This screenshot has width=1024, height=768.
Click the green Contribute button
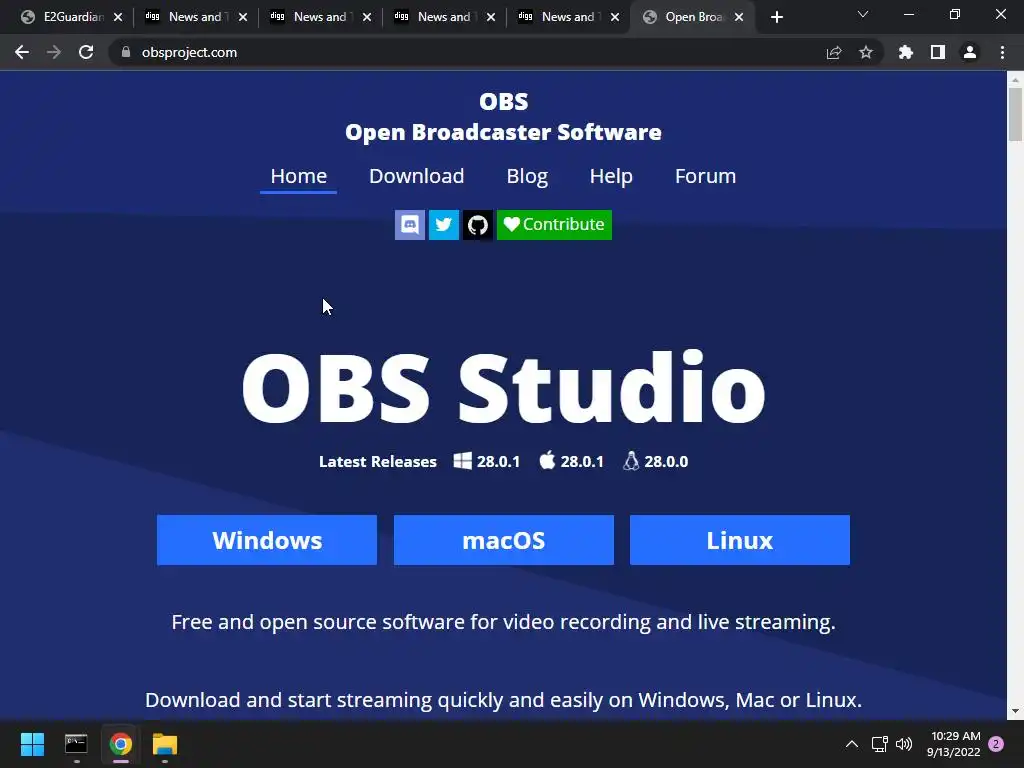tap(554, 225)
